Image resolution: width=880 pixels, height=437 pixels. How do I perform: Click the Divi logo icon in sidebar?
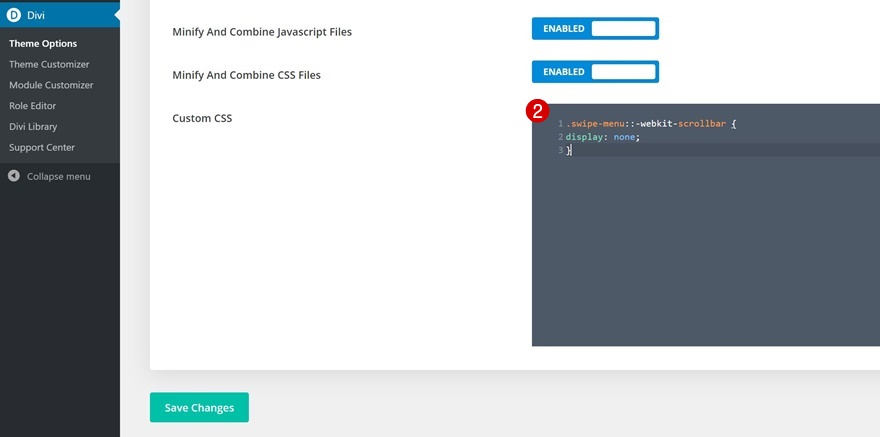[13, 15]
